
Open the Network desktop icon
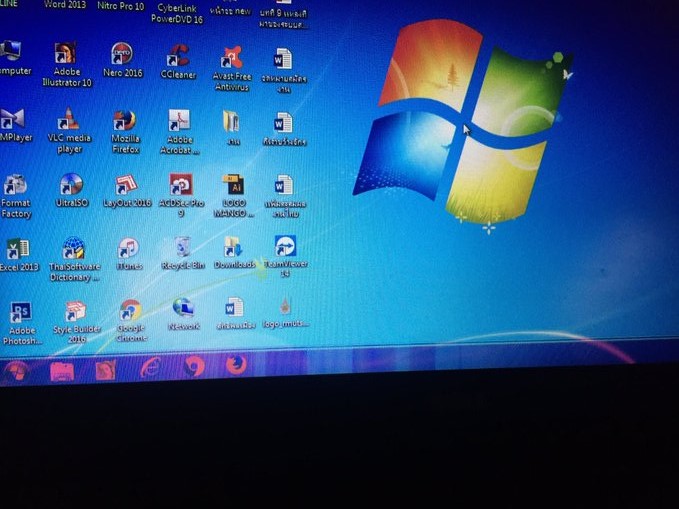[184, 308]
